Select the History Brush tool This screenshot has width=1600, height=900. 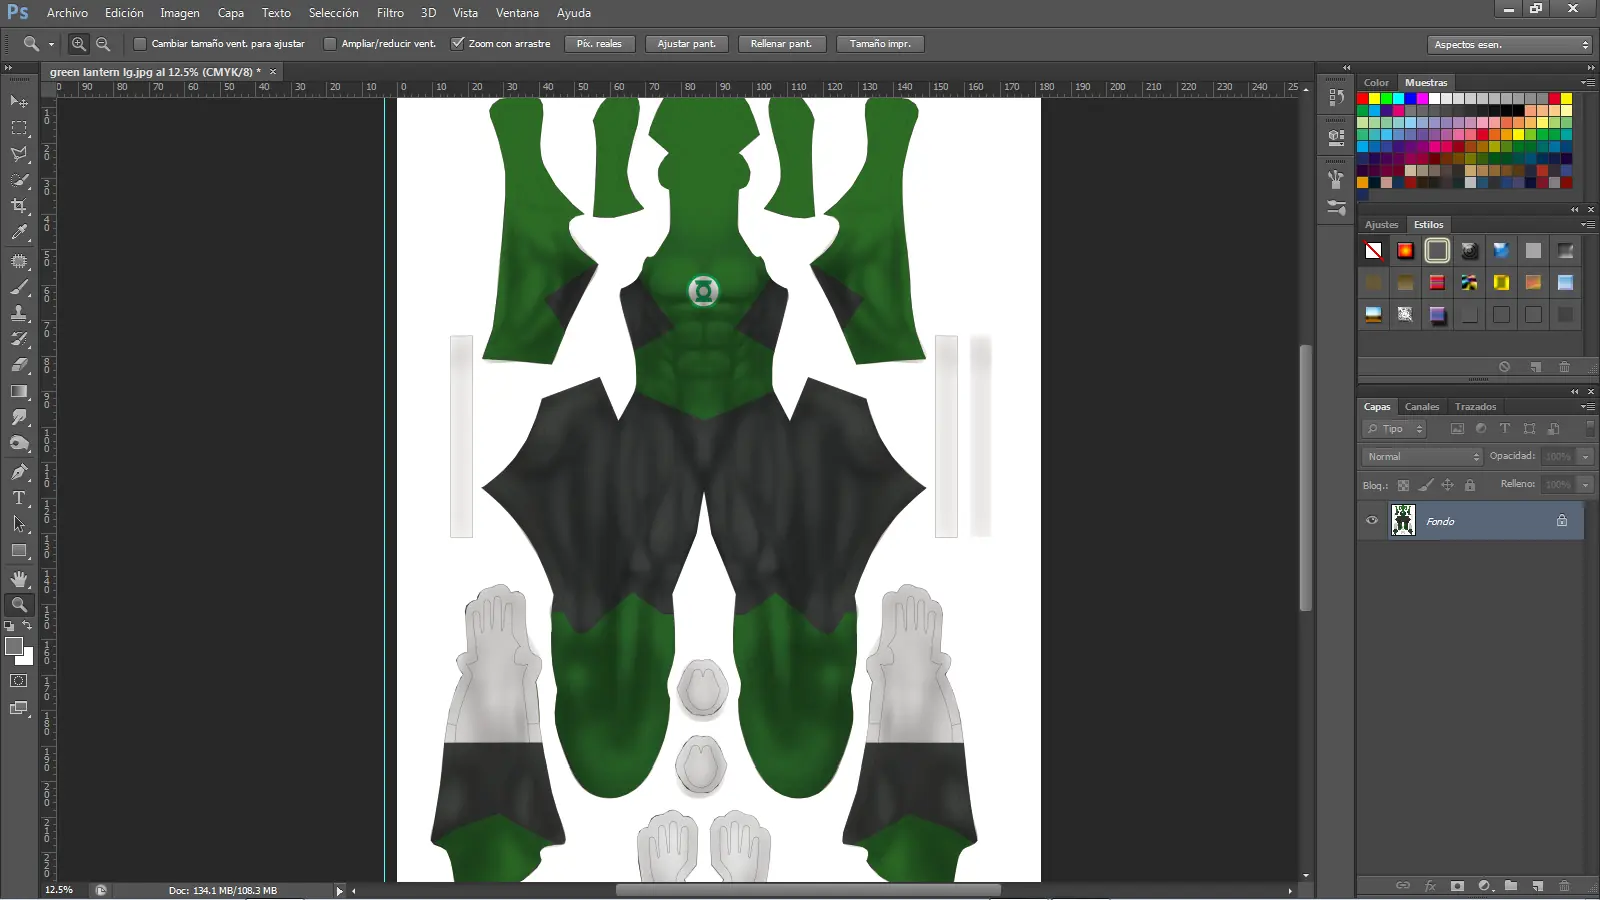19,339
